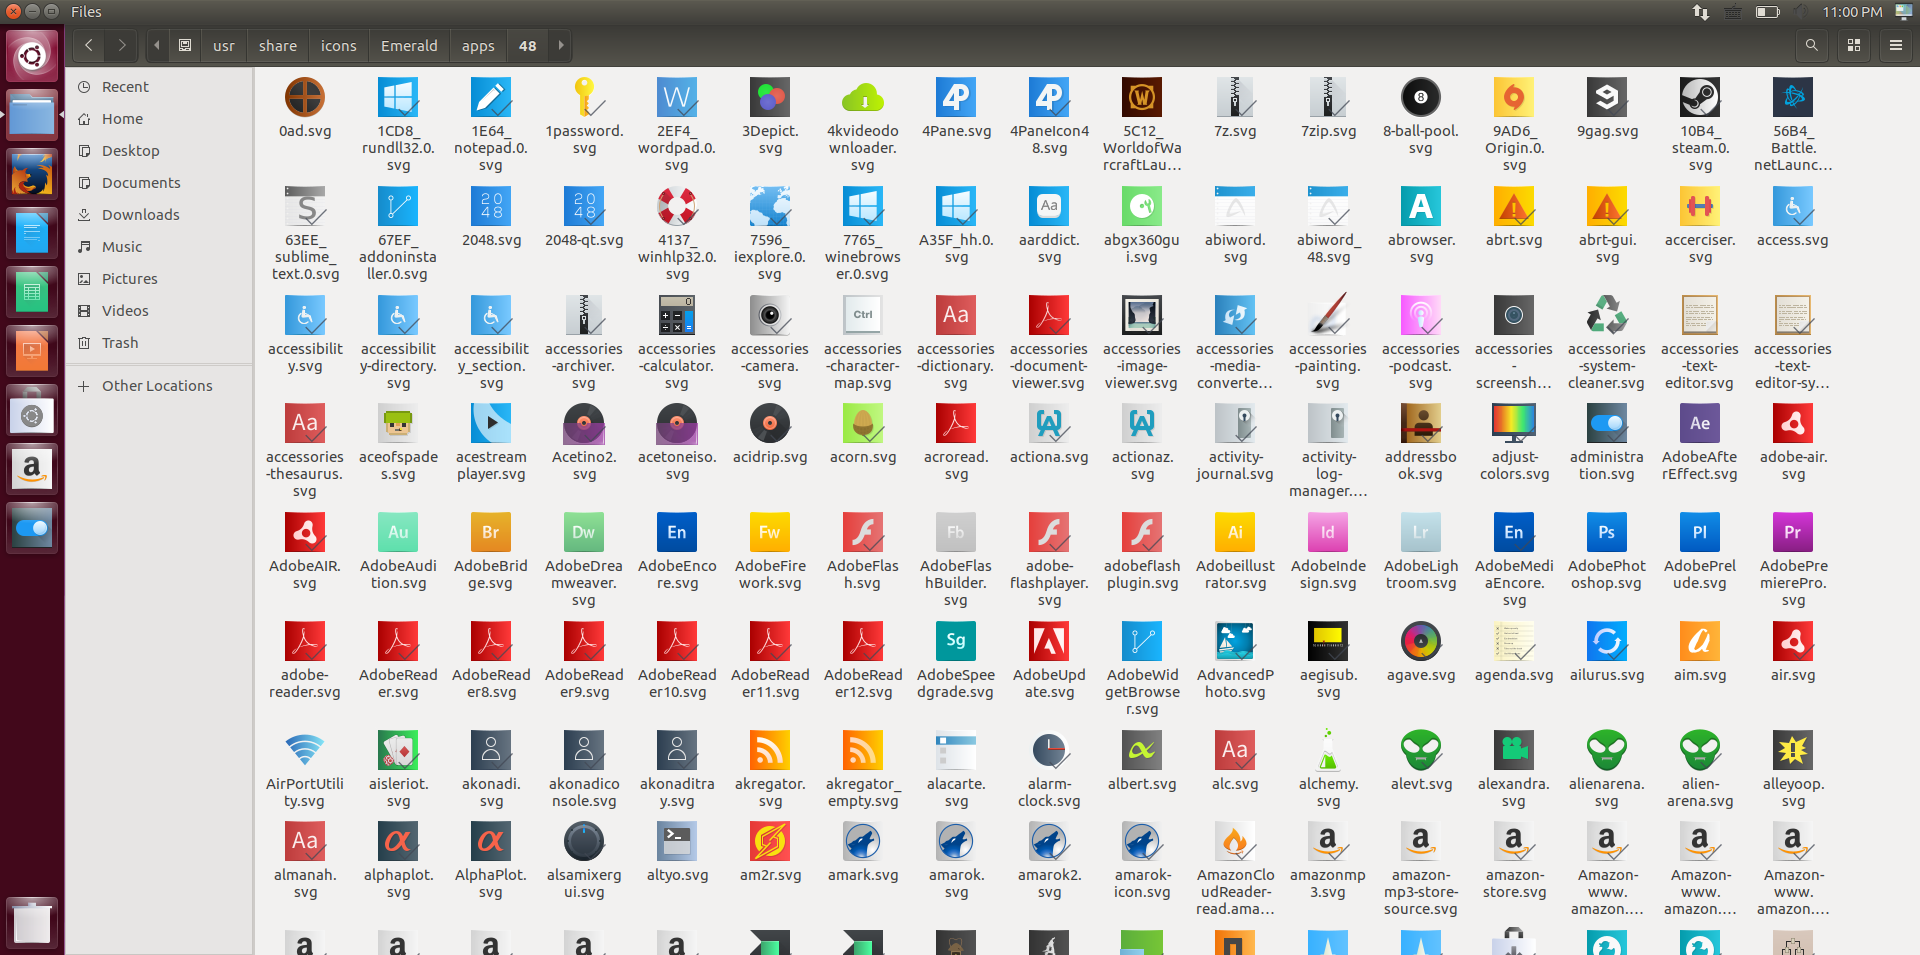Select the alleyoop.svg icon
Viewport: 1920px width, 955px height.
tap(1793, 750)
